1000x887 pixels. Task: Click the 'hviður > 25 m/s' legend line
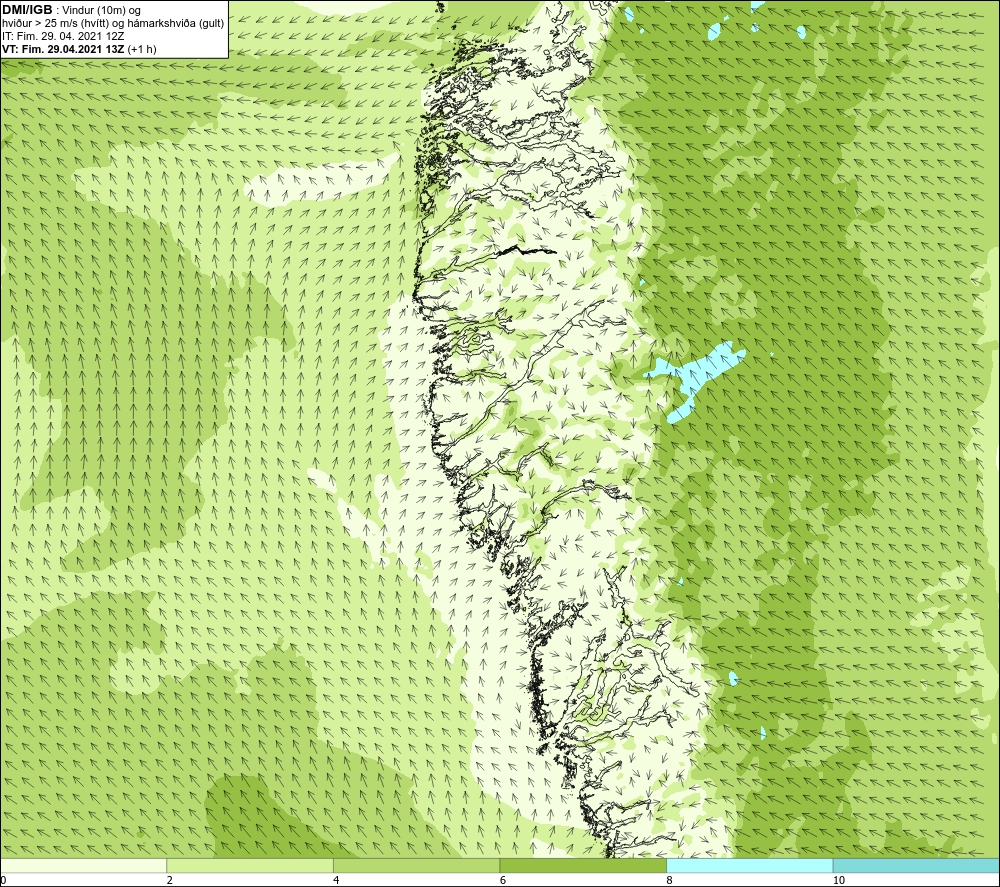[x=113, y=24]
